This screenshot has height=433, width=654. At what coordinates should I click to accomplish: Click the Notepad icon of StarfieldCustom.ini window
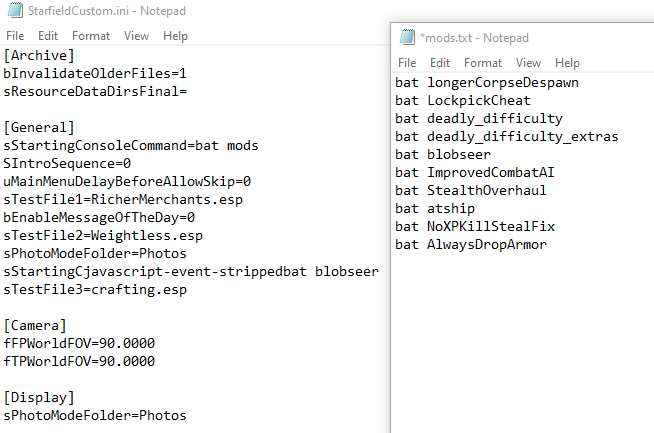pos(15,10)
